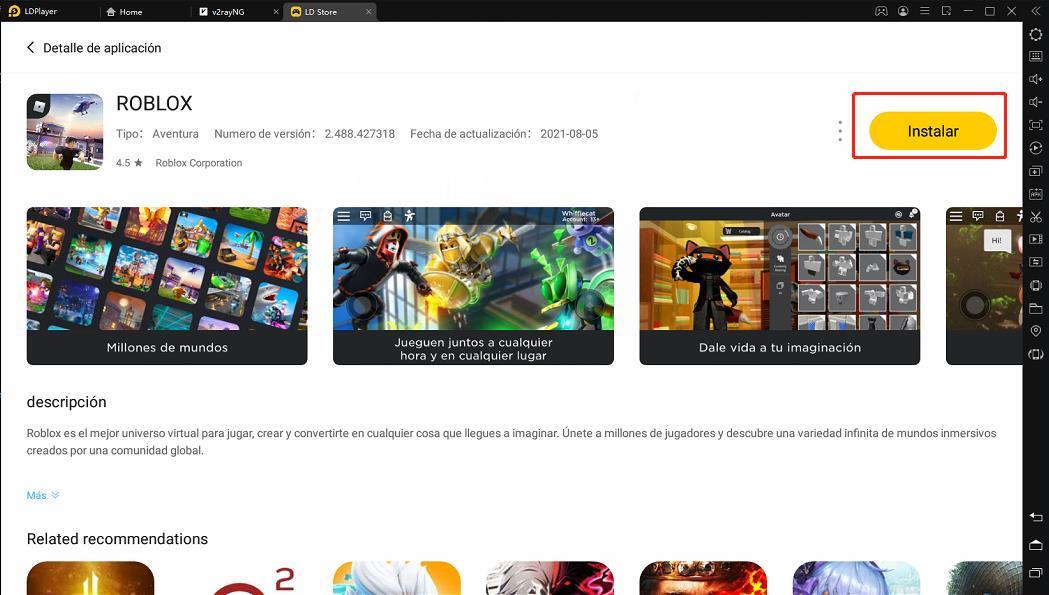This screenshot has width=1049, height=595.
Task: Click the update date 2021-08-05
Action: (x=569, y=134)
